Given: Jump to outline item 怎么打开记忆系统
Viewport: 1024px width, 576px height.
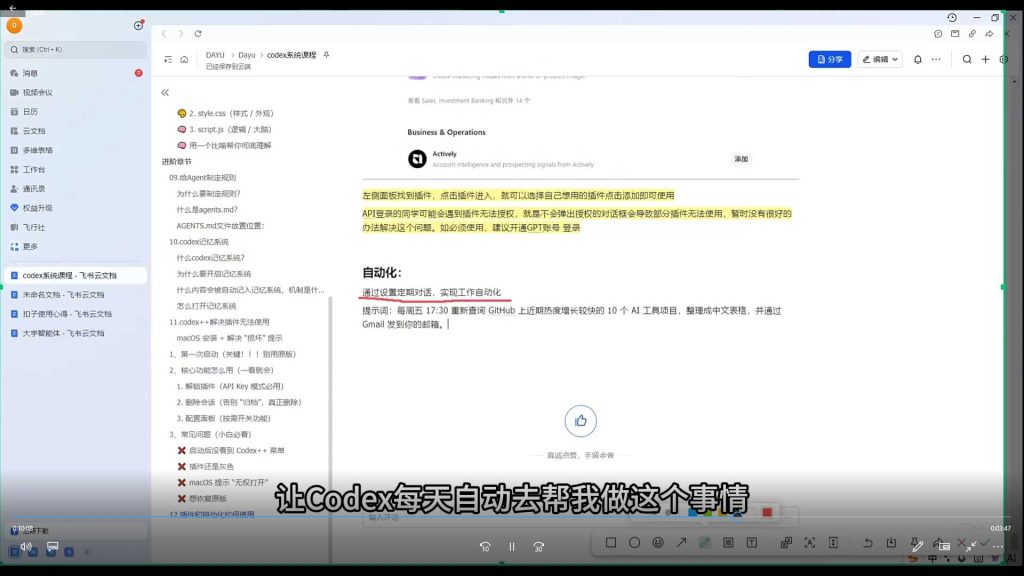Looking at the screenshot, I should (206, 306).
